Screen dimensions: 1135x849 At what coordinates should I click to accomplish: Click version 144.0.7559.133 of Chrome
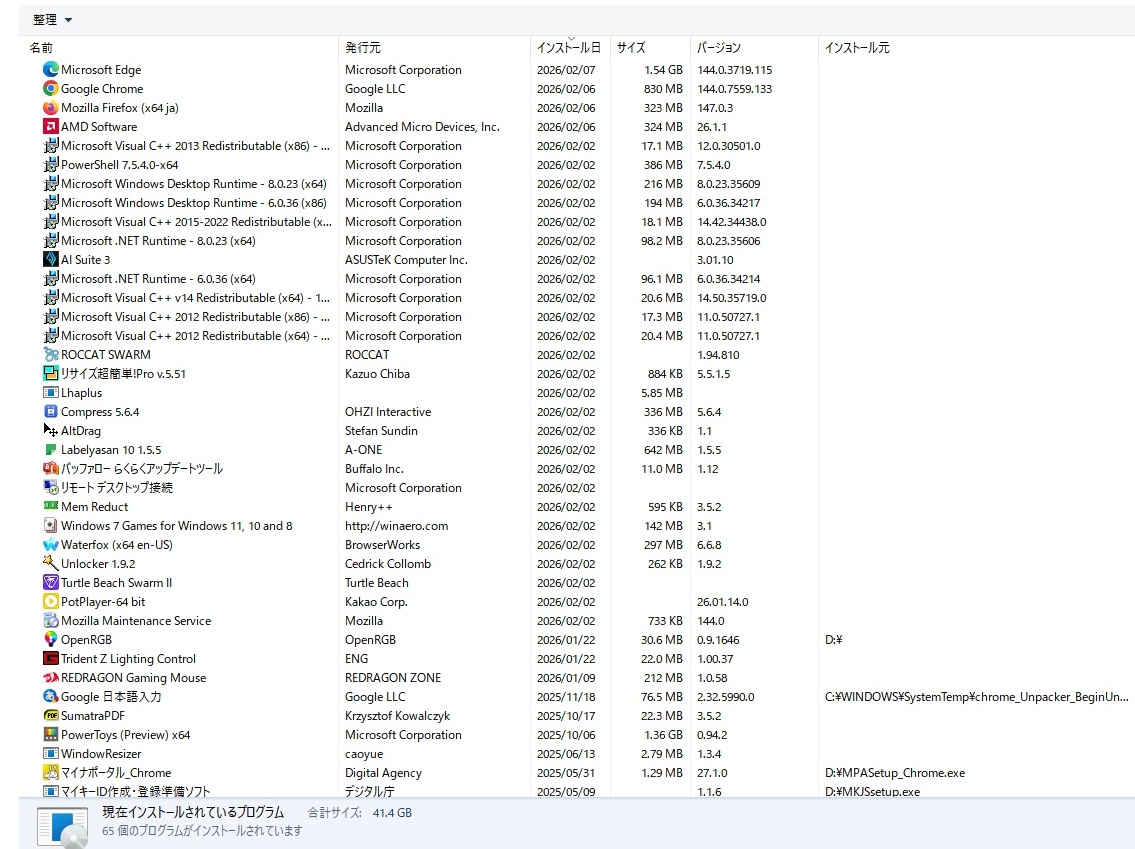click(x=734, y=88)
